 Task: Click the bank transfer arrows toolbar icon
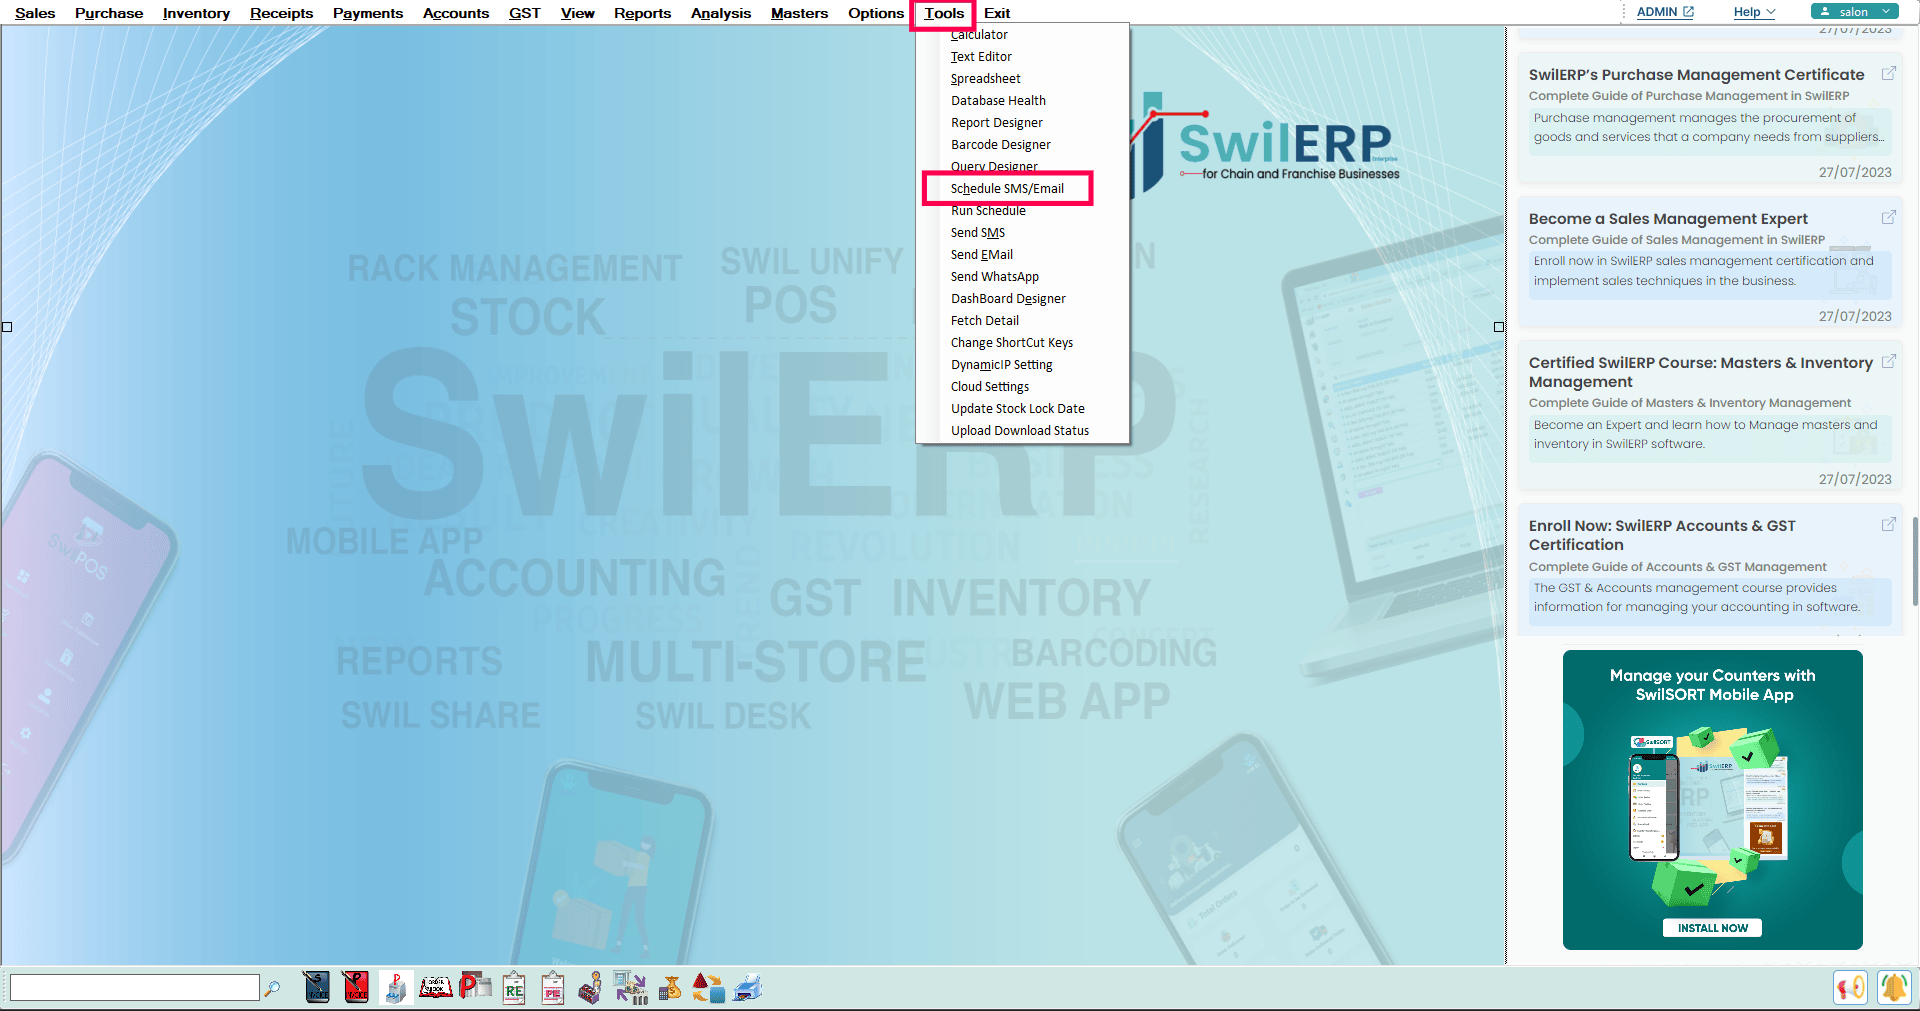631,987
